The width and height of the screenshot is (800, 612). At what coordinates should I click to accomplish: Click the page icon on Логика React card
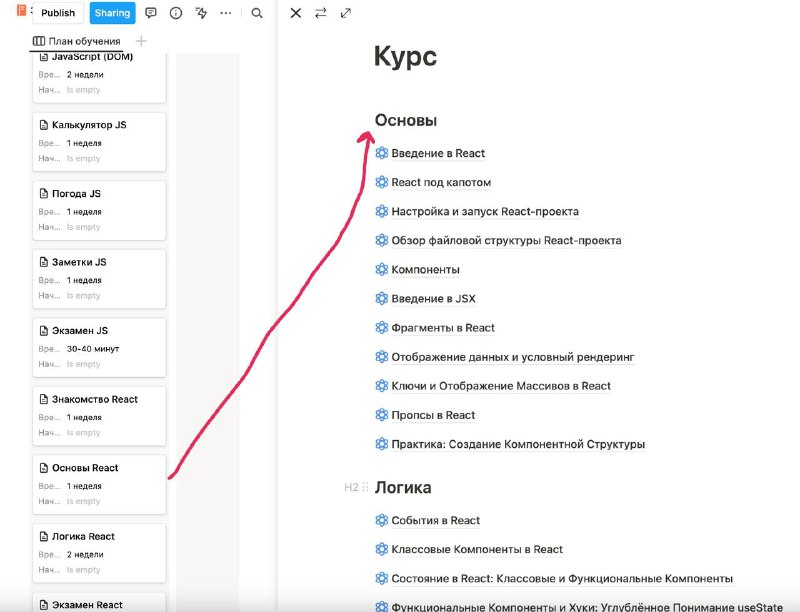[44, 537]
